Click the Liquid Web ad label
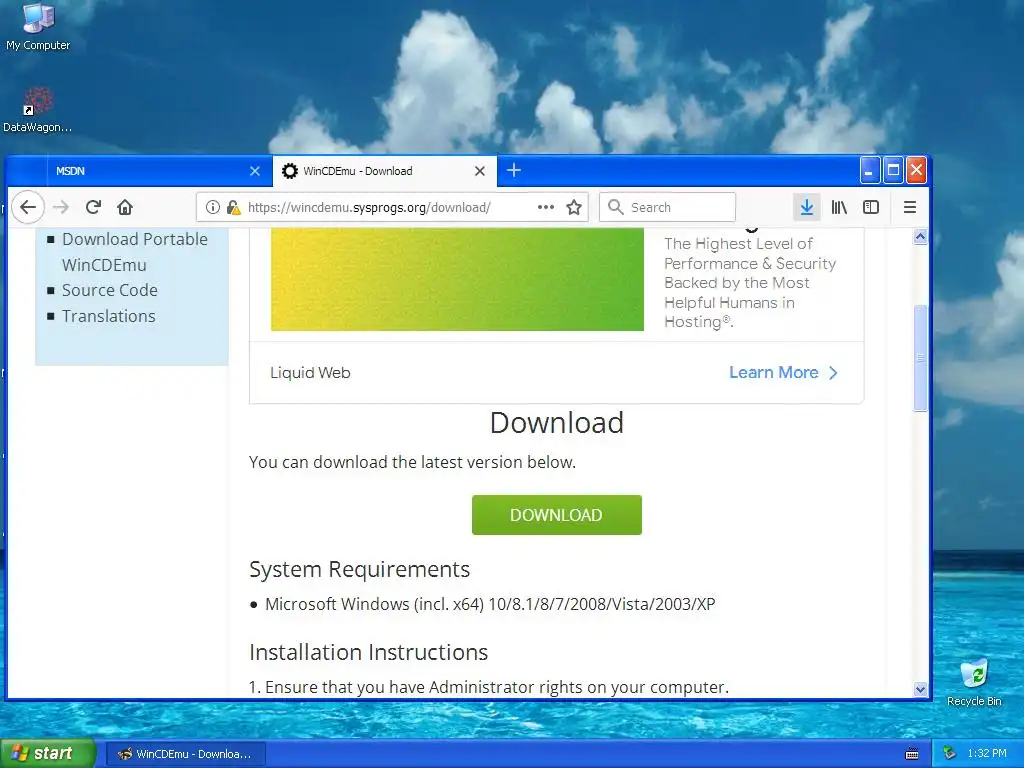Screen dimensions: 1024x768 310,372
